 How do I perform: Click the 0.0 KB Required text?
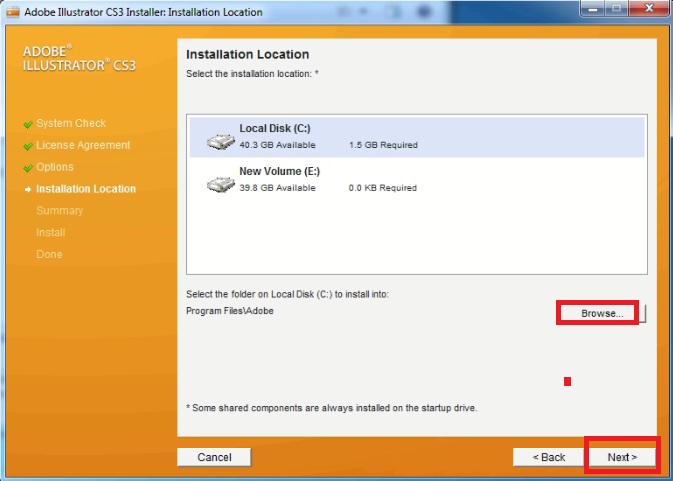[x=383, y=188]
